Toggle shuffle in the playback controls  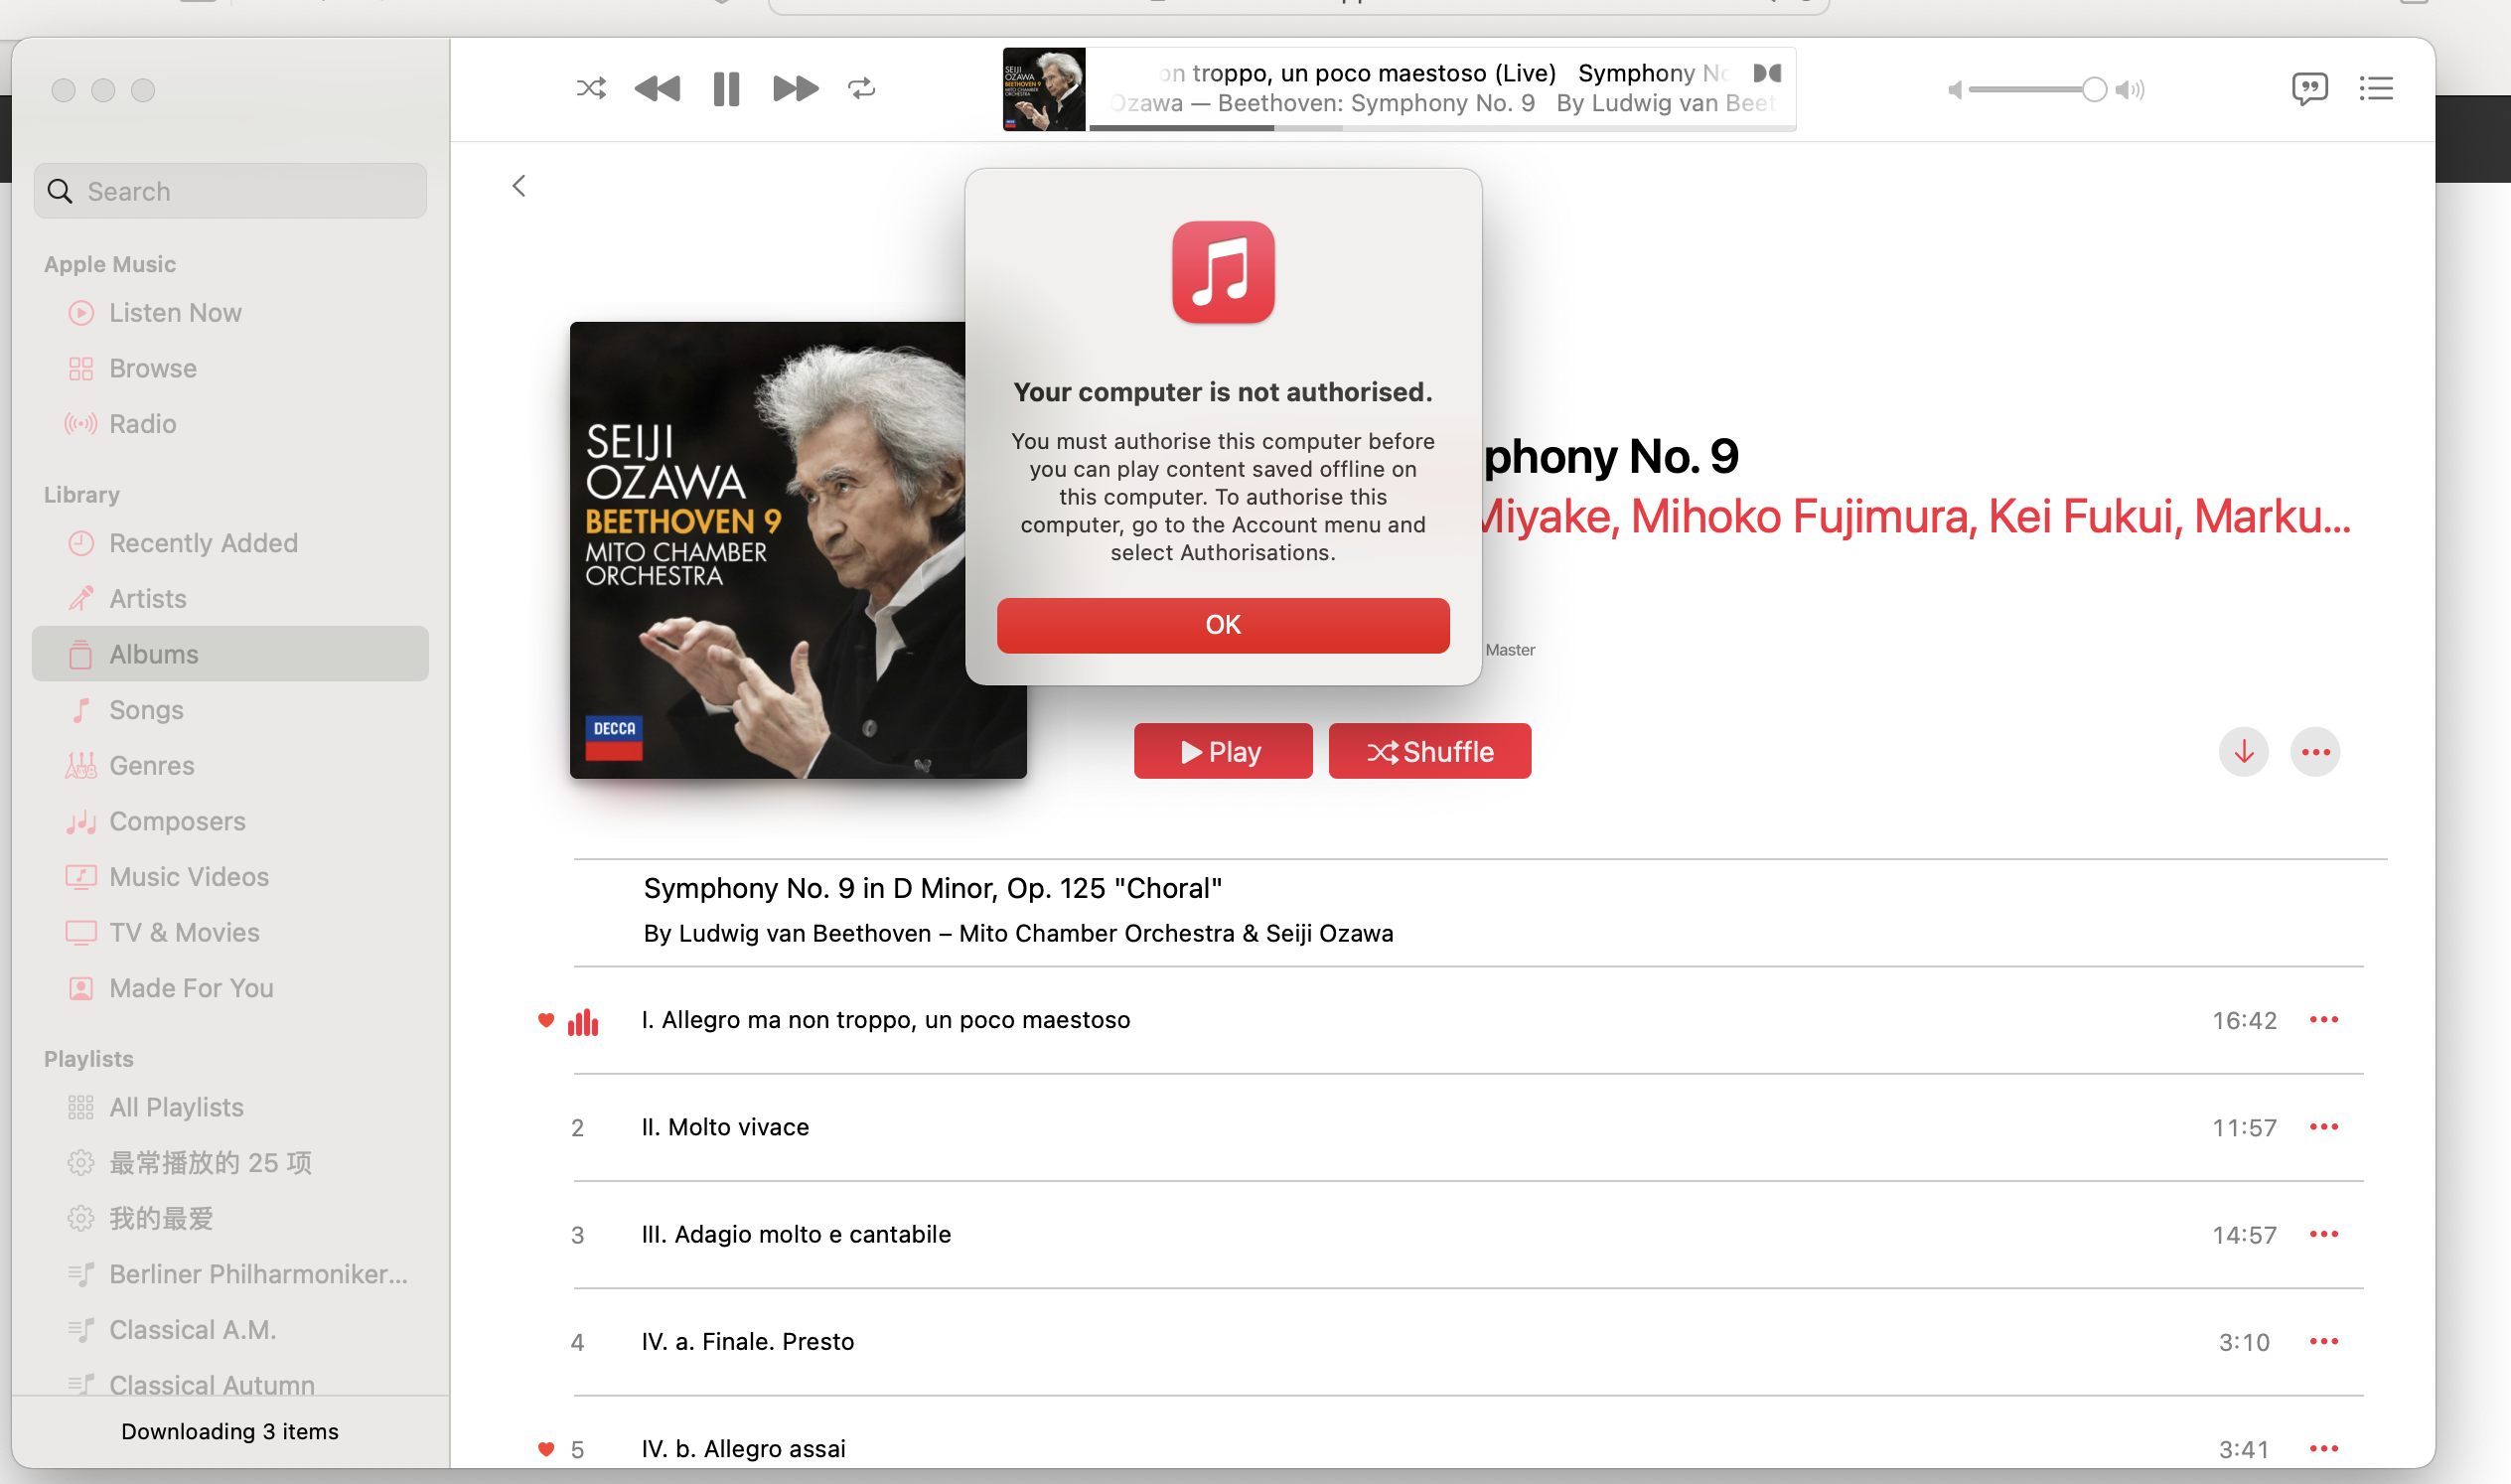pyautogui.click(x=591, y=89)
